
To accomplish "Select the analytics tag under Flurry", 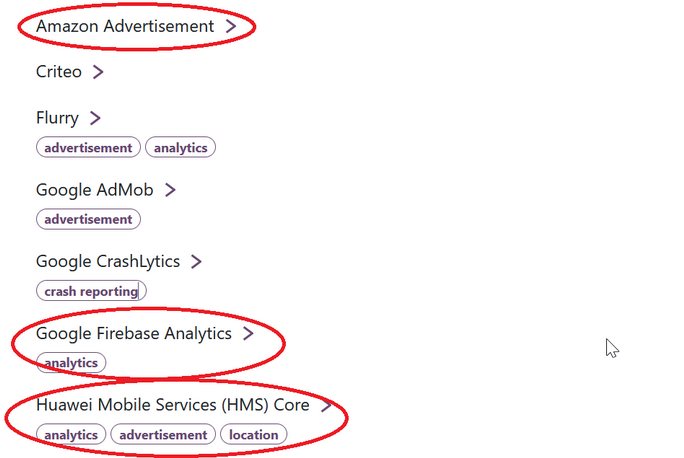I will [x=180, y=147].
